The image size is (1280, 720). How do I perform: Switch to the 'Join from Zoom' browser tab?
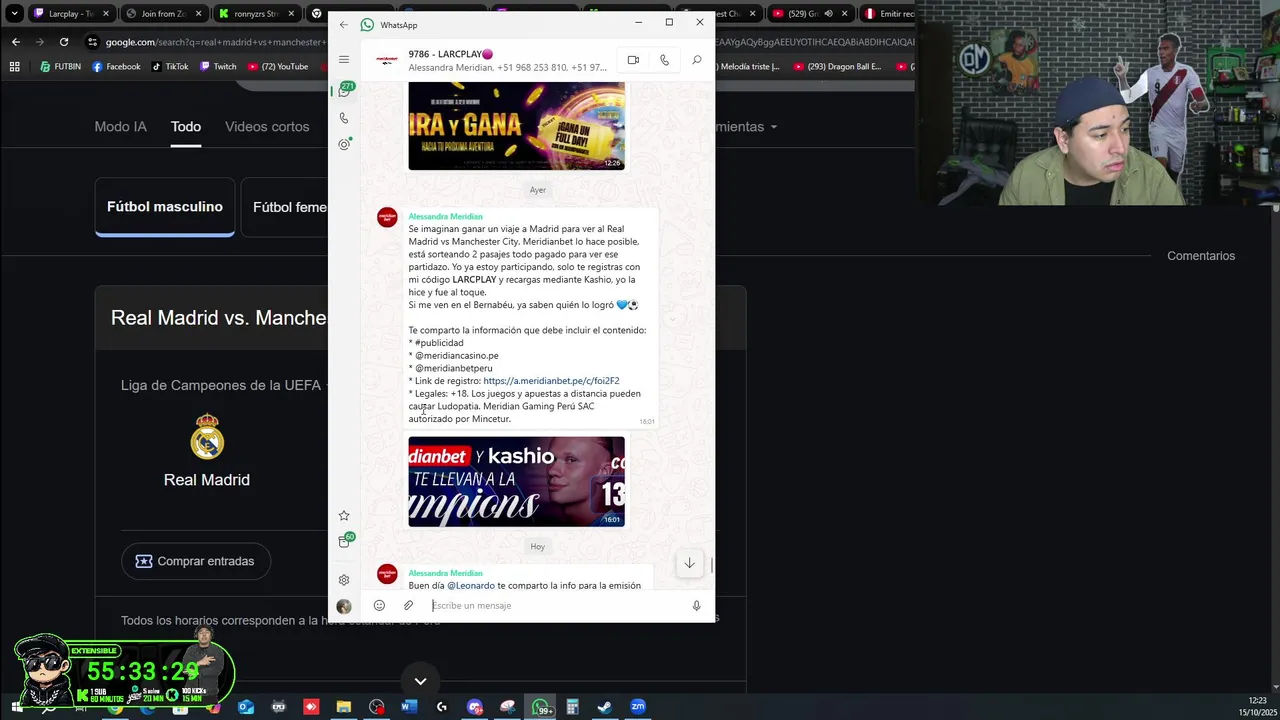pyautogui.click(x=164, y=14)
